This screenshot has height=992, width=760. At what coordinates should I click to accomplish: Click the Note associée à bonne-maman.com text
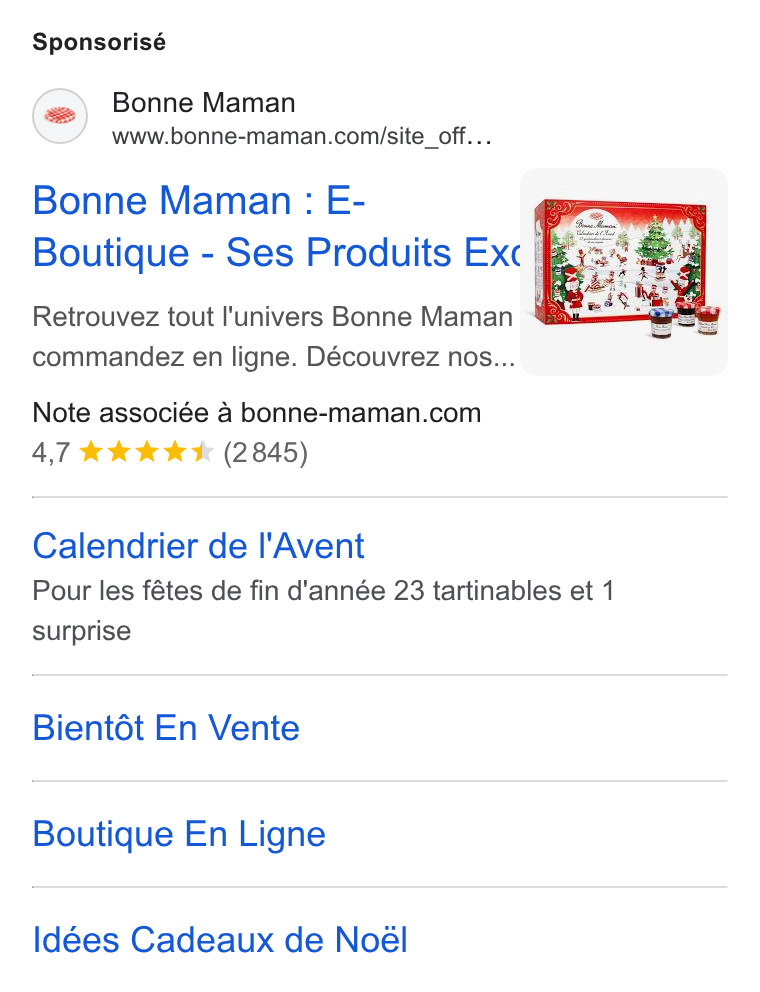257,413
